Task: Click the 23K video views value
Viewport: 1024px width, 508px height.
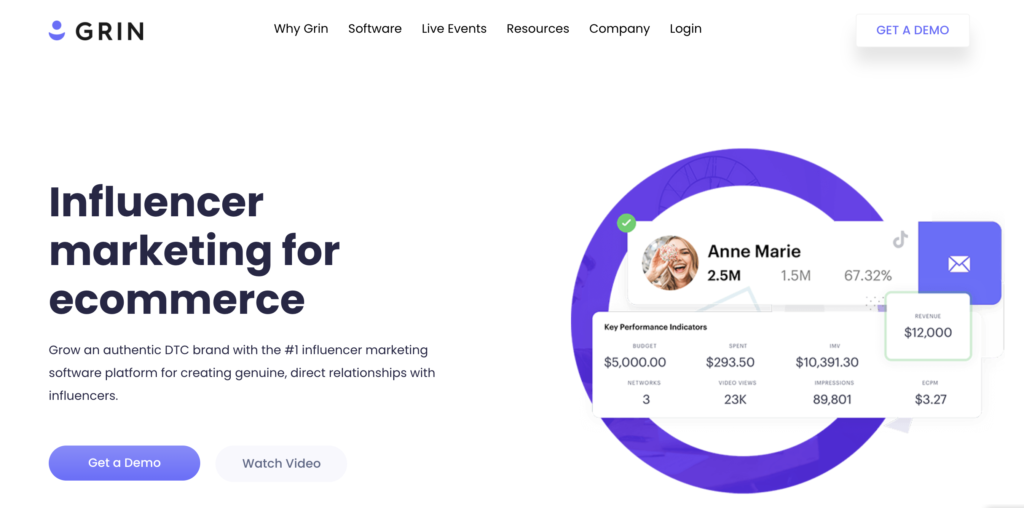Action: click(735, 400)
